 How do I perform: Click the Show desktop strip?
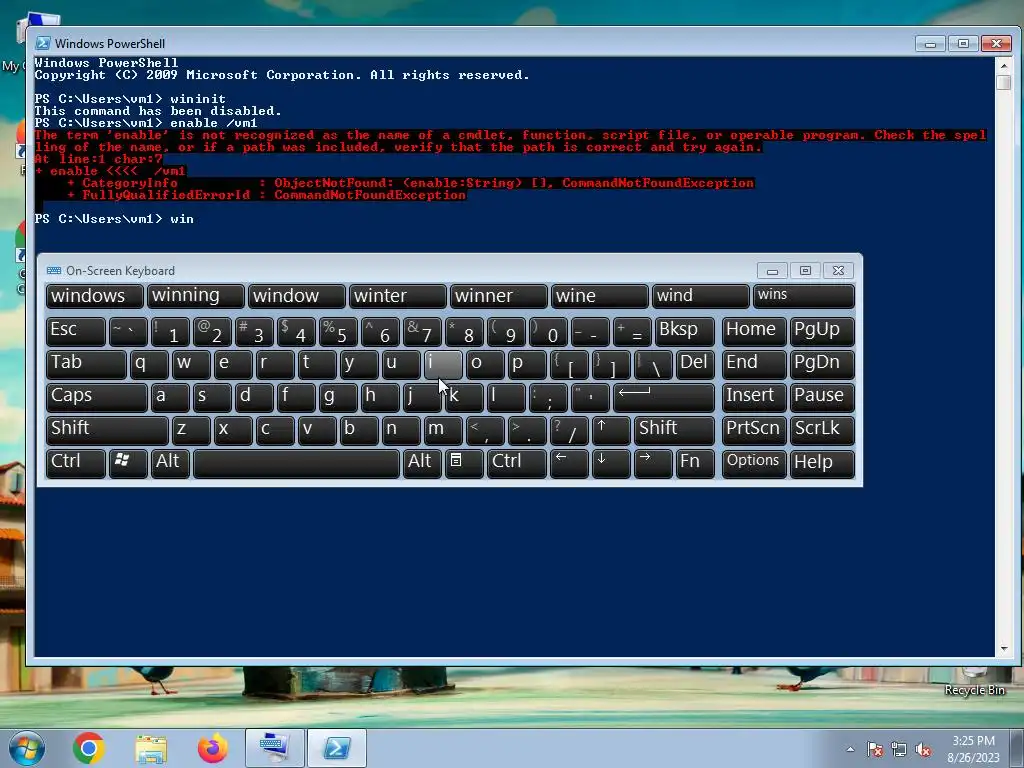(x=1017, y=748)
